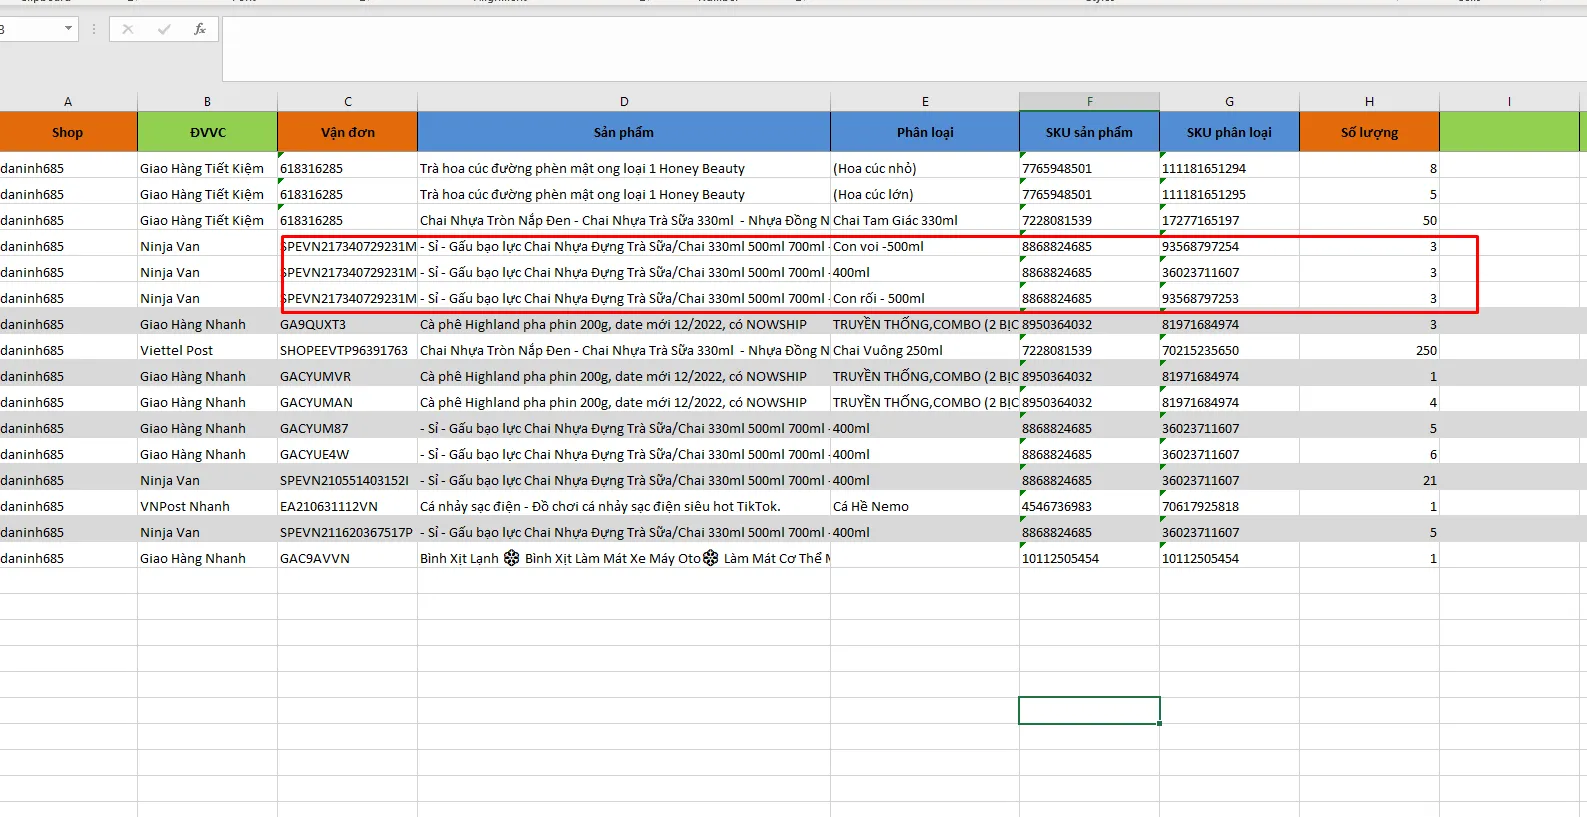Image resolution: width=1587 pixels, height=817 pixels.
Task: Select the 'Cá Hề Nemo' variant cell
Action: pyautogui.click(x=925, y=506)
